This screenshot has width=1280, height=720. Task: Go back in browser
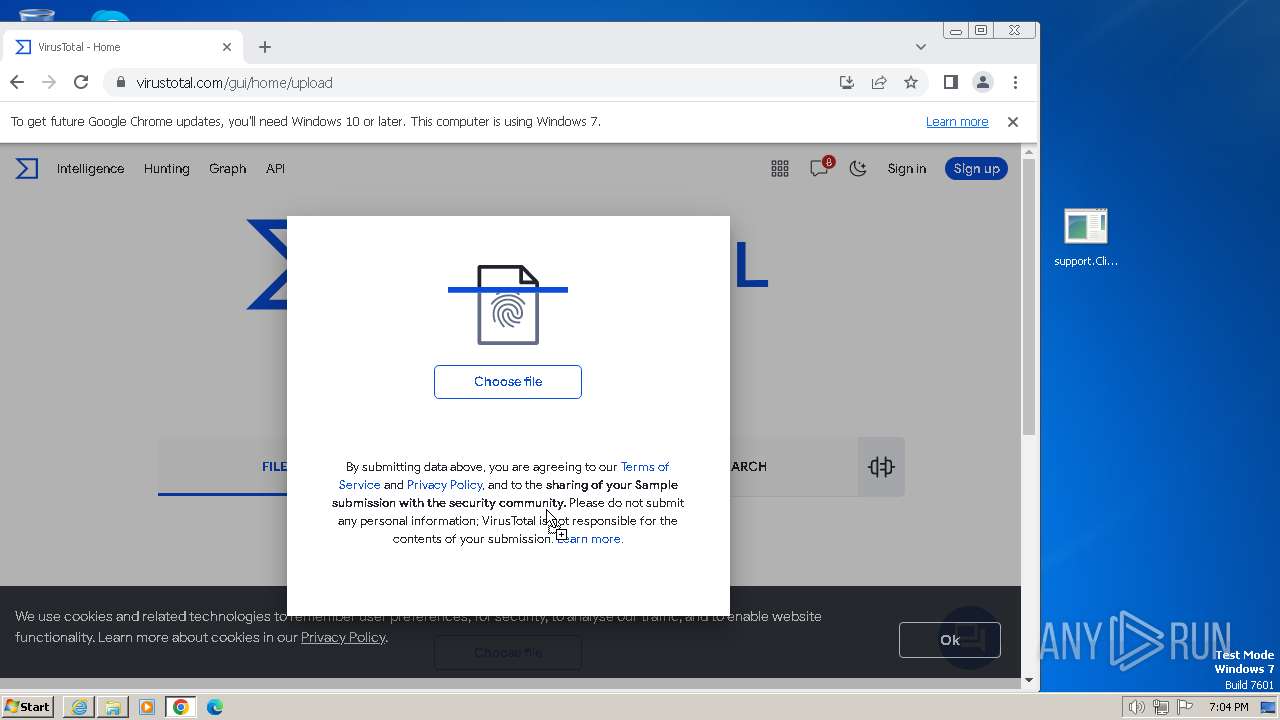[x=17, y=83]
